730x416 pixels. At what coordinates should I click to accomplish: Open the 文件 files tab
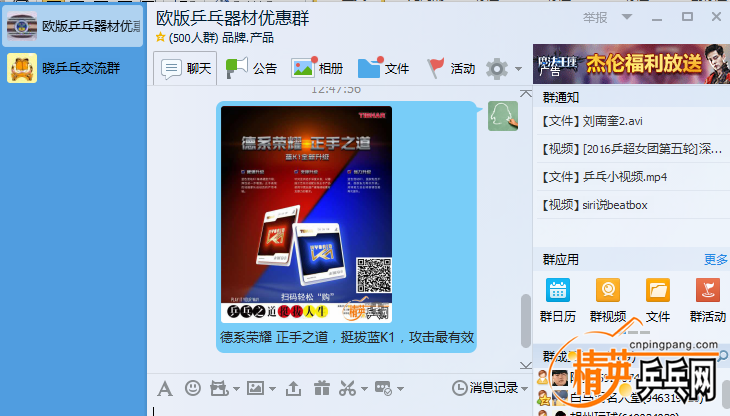pos(383,68)
